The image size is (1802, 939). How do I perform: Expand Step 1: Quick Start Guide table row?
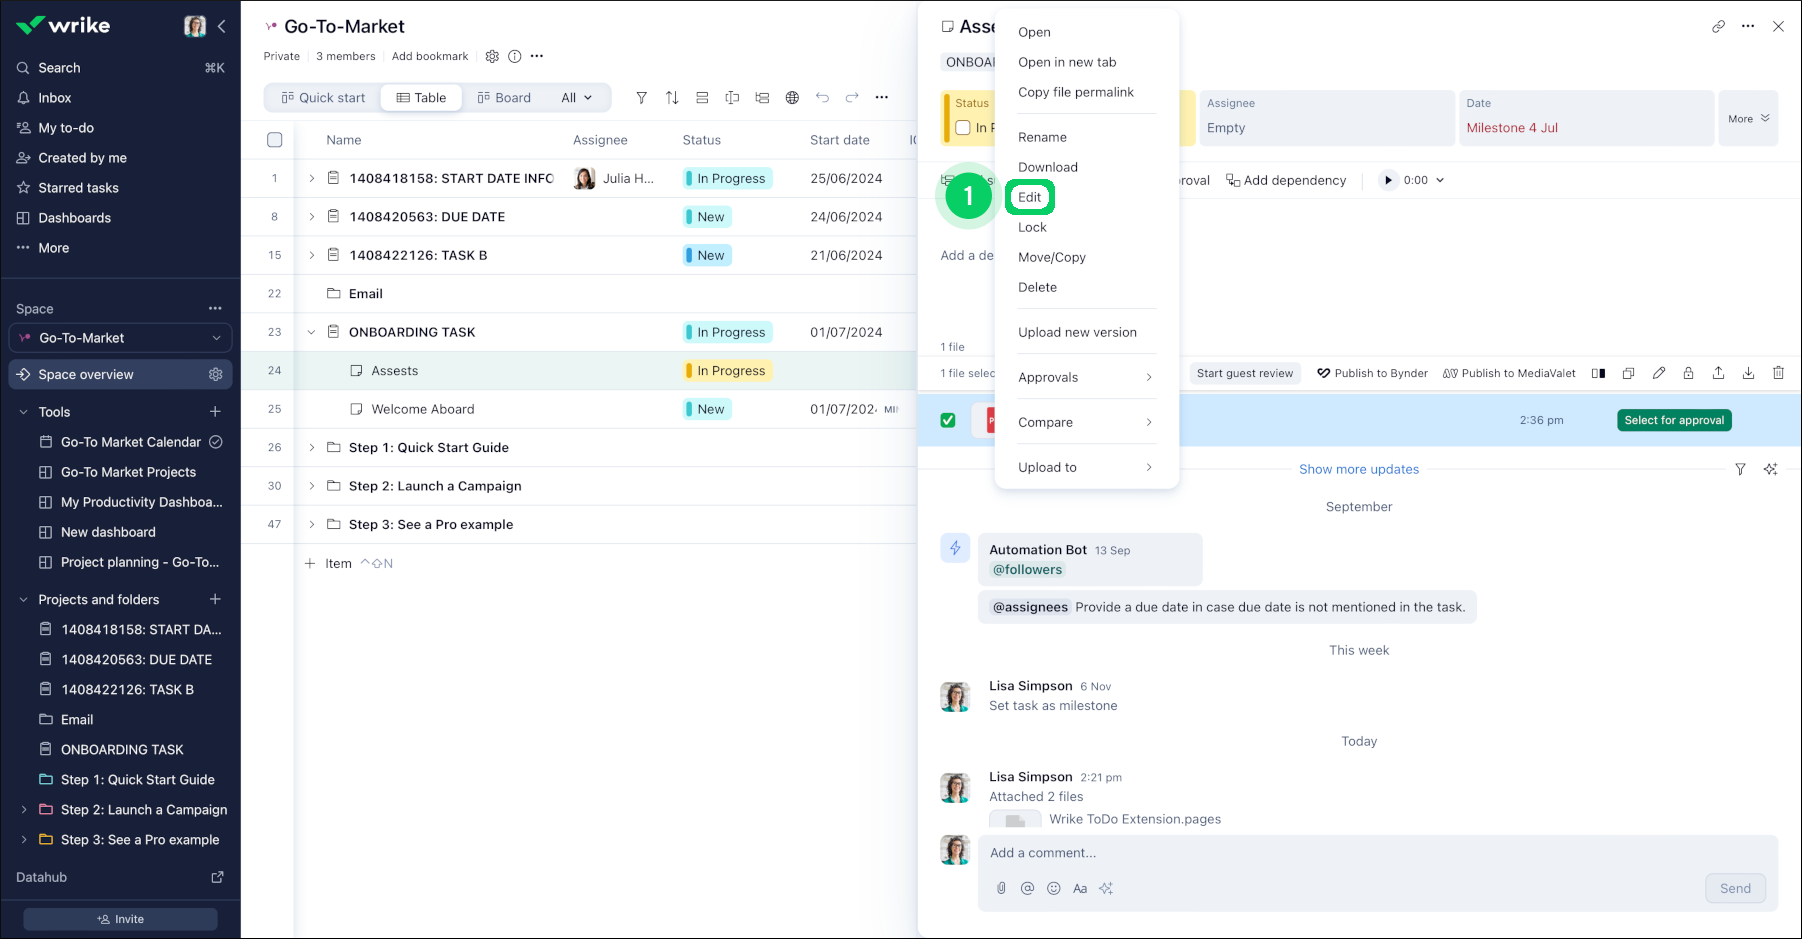coord(311,447)
